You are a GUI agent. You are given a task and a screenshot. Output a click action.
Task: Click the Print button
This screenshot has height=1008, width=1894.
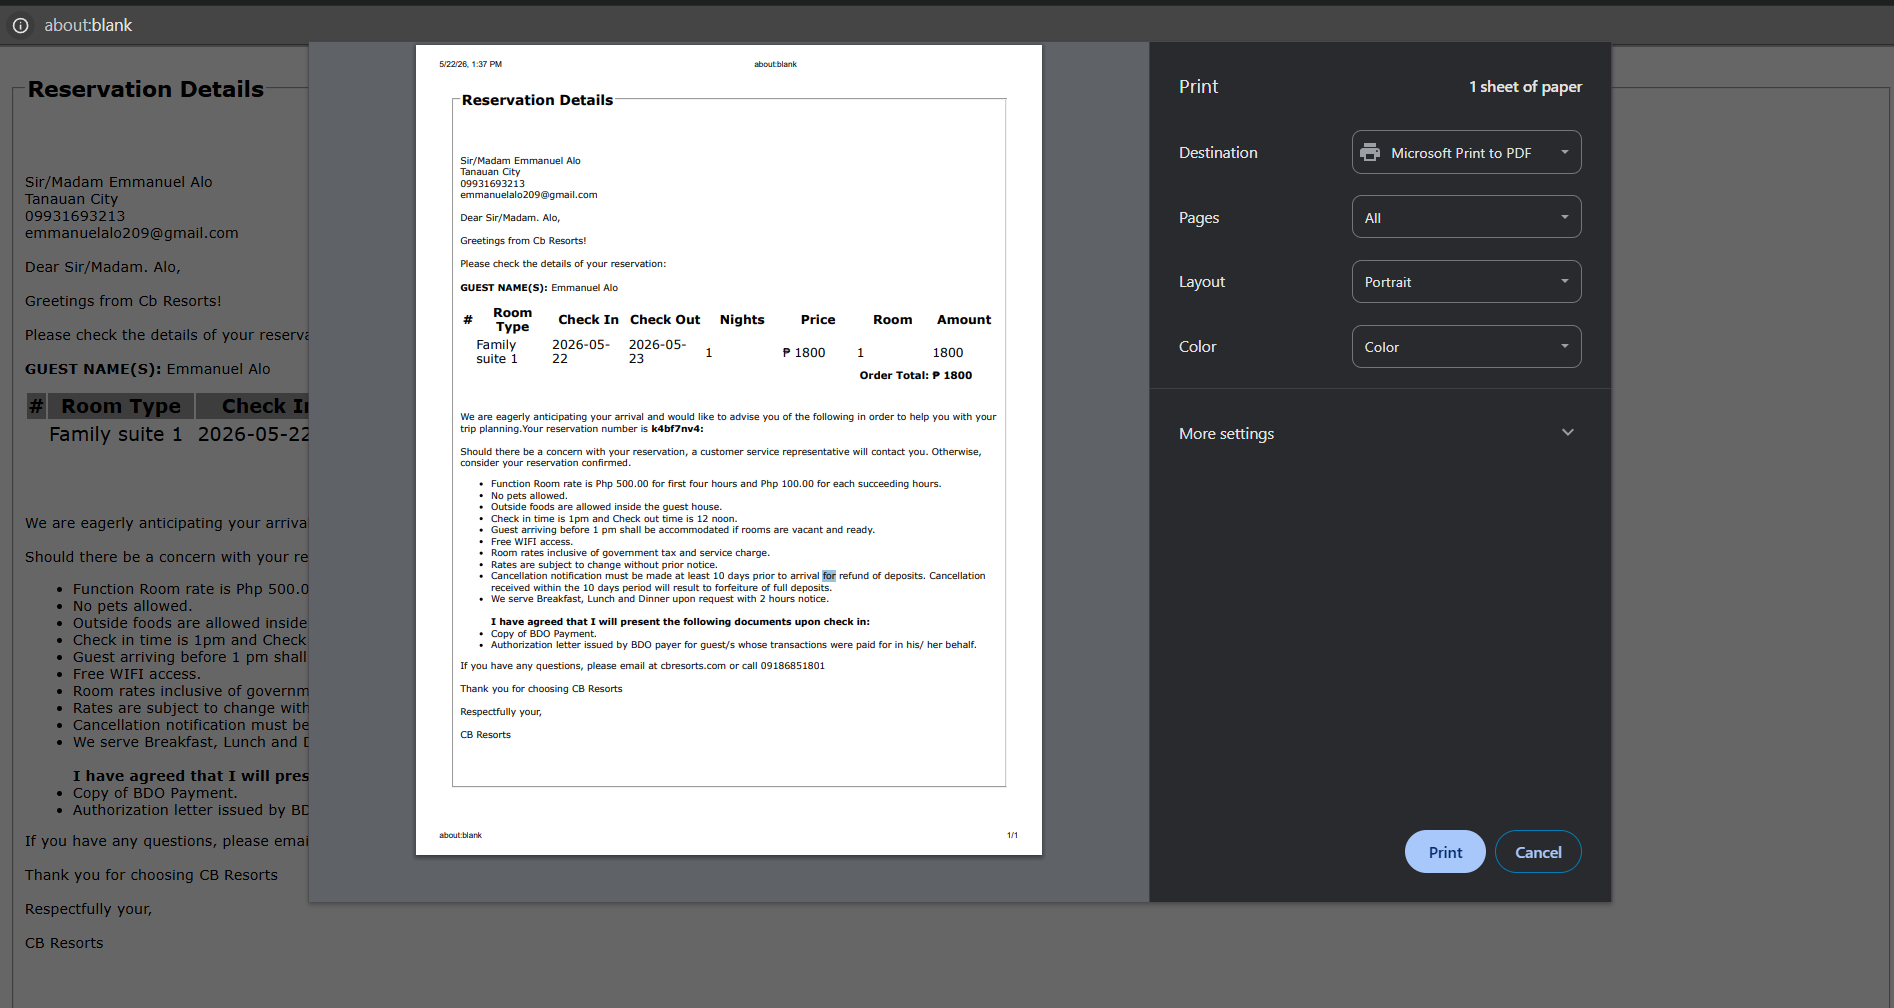1445,852
